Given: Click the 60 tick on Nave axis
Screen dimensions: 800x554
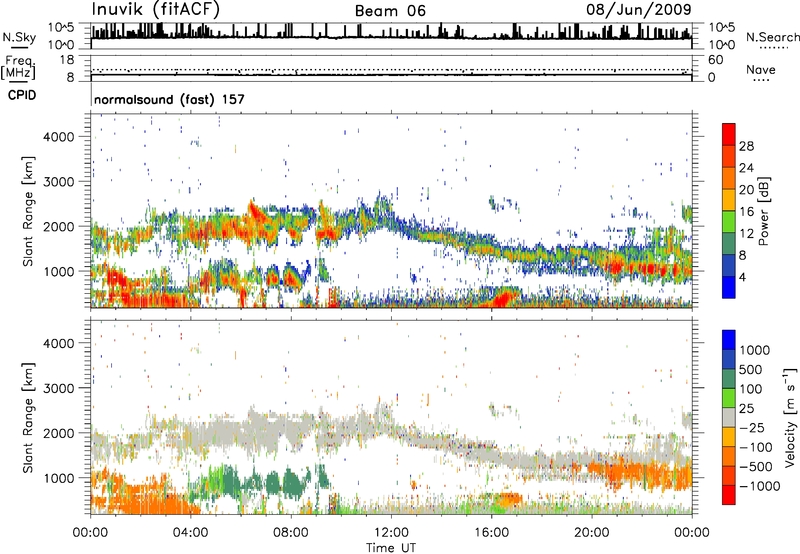Looking at the screenshot, I should pos(716,60).
